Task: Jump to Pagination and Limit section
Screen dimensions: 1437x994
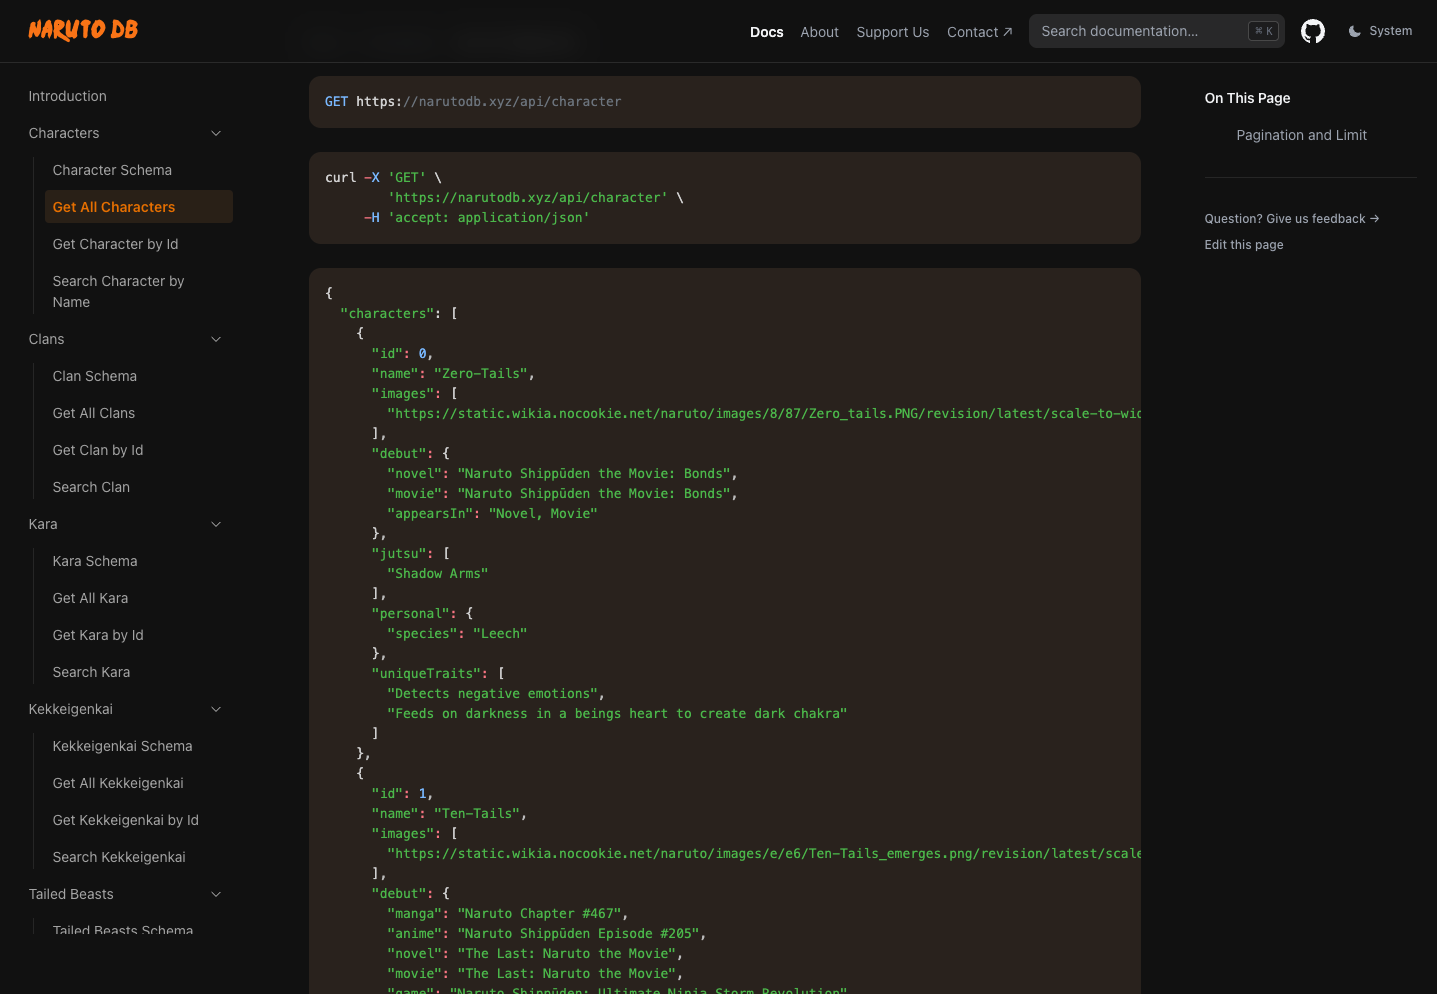Action: click(1301, 135)
